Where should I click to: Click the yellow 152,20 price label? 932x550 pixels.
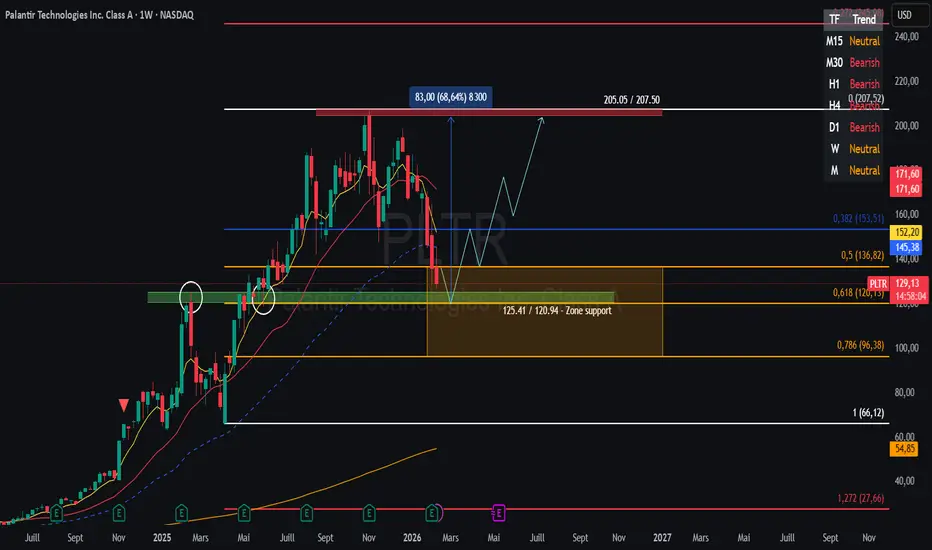(906, 232)
